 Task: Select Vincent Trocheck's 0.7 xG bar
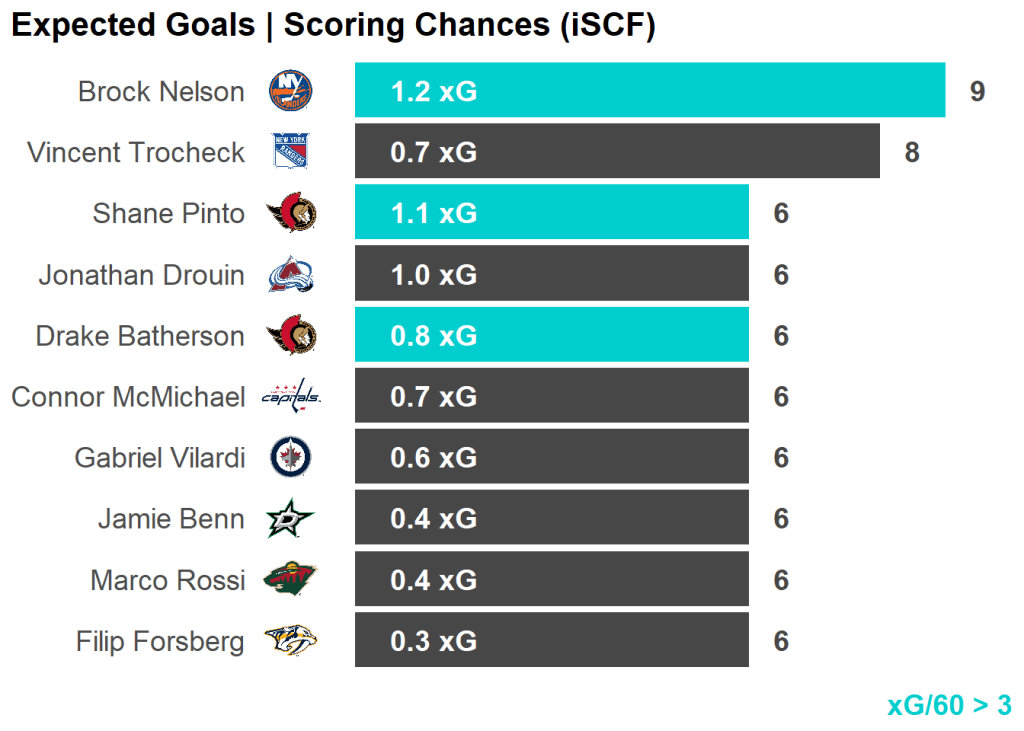[617, 152]
